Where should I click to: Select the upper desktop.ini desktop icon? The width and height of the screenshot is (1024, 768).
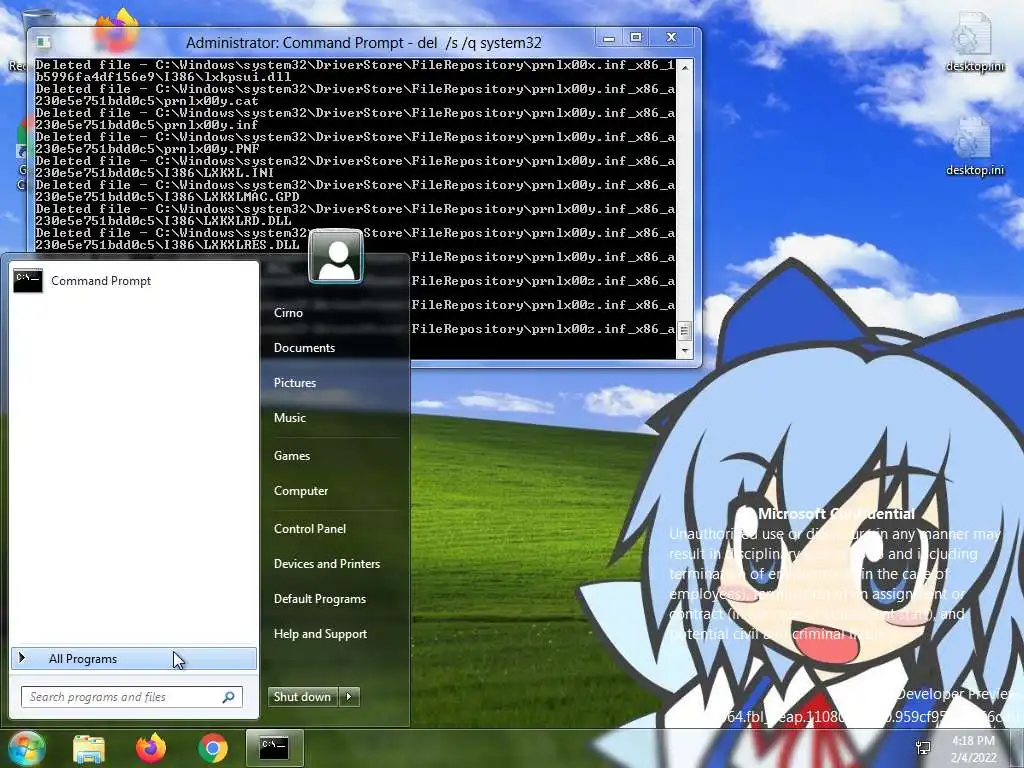click(974, 42)
